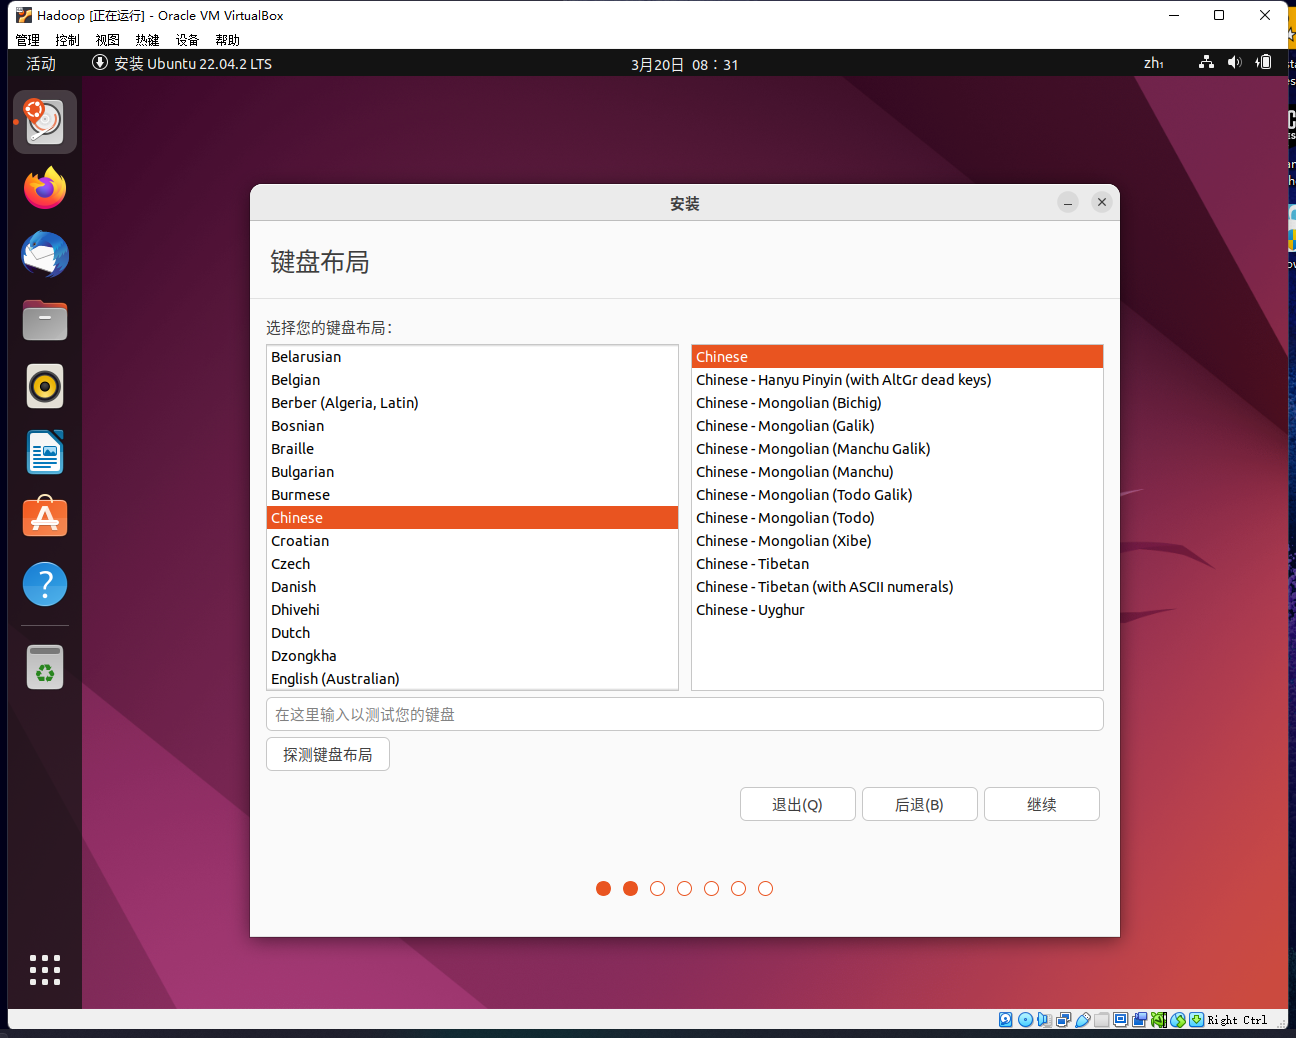Open the 管理 menu in VirtualBox
This screenshot has width=1296, height=1038.
coord(28,40)
